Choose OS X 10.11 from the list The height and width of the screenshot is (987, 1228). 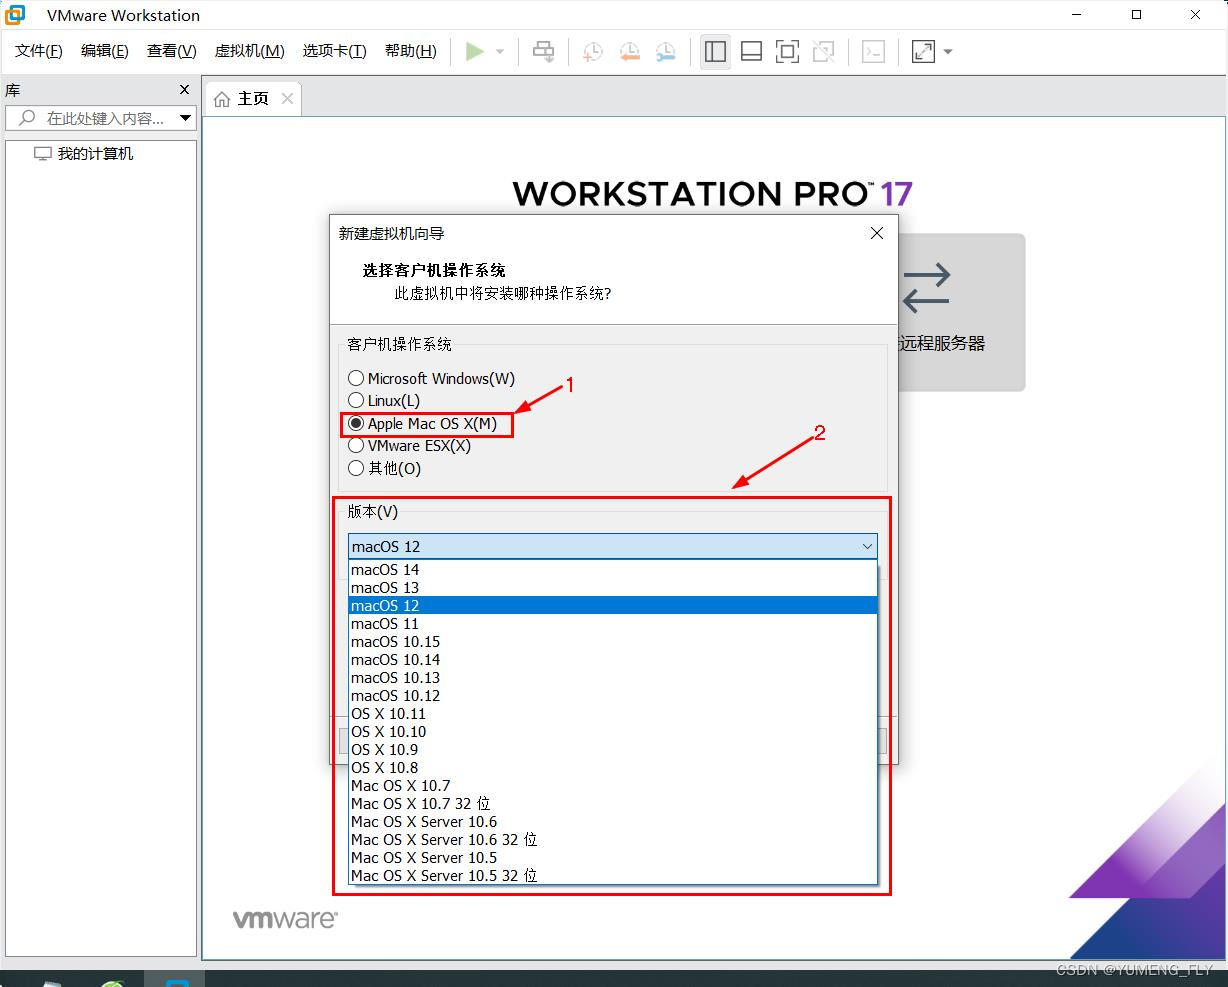(612, 713)
